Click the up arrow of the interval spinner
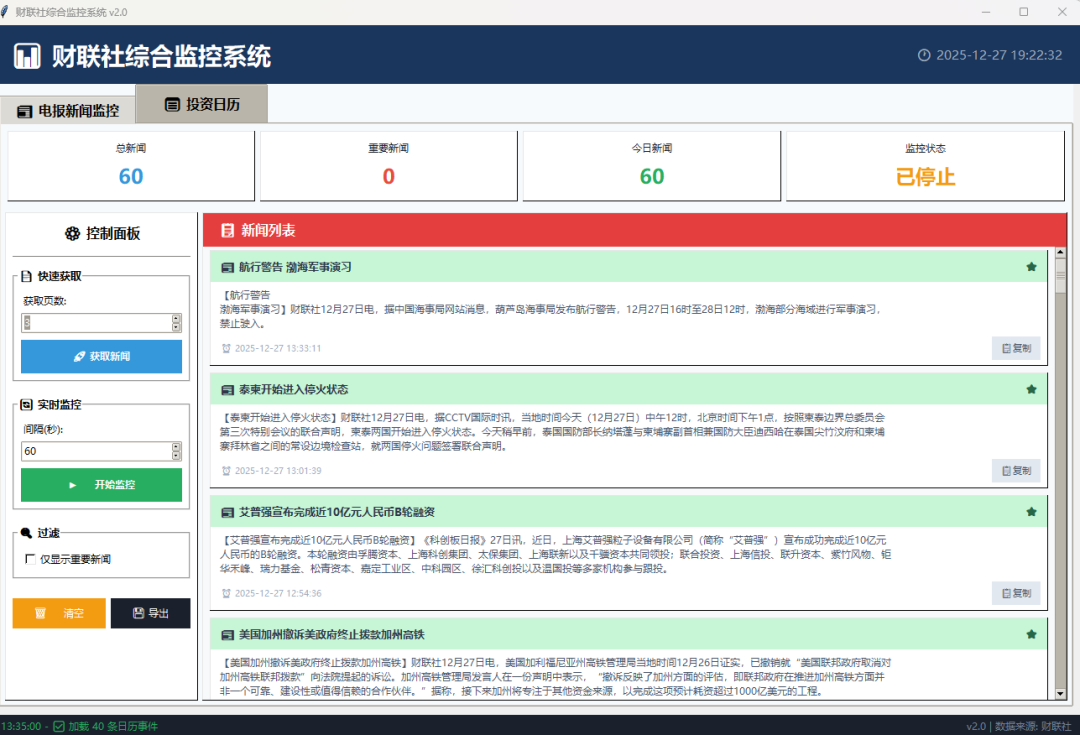 pyautogui.click(x=177, y=448)
